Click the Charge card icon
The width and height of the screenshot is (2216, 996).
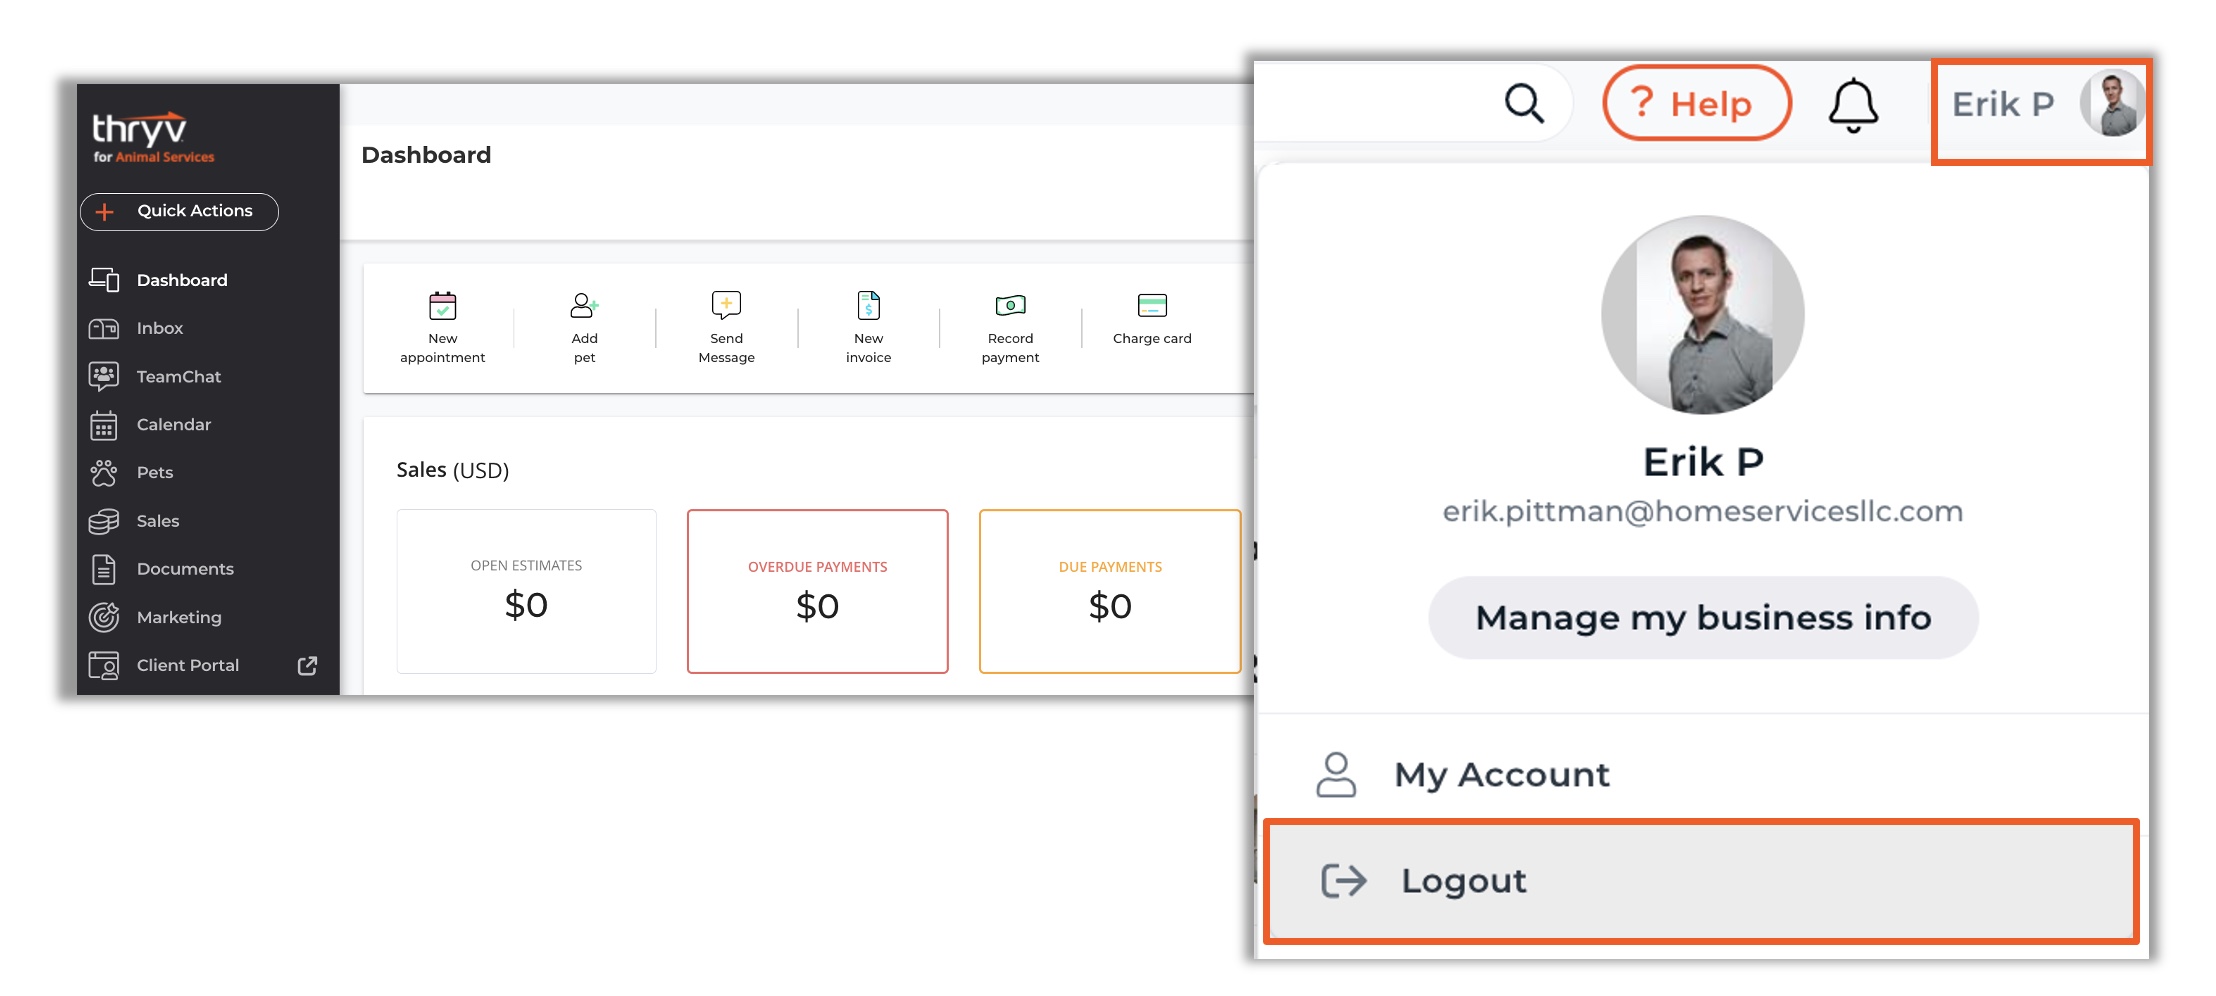(1152, 305)
